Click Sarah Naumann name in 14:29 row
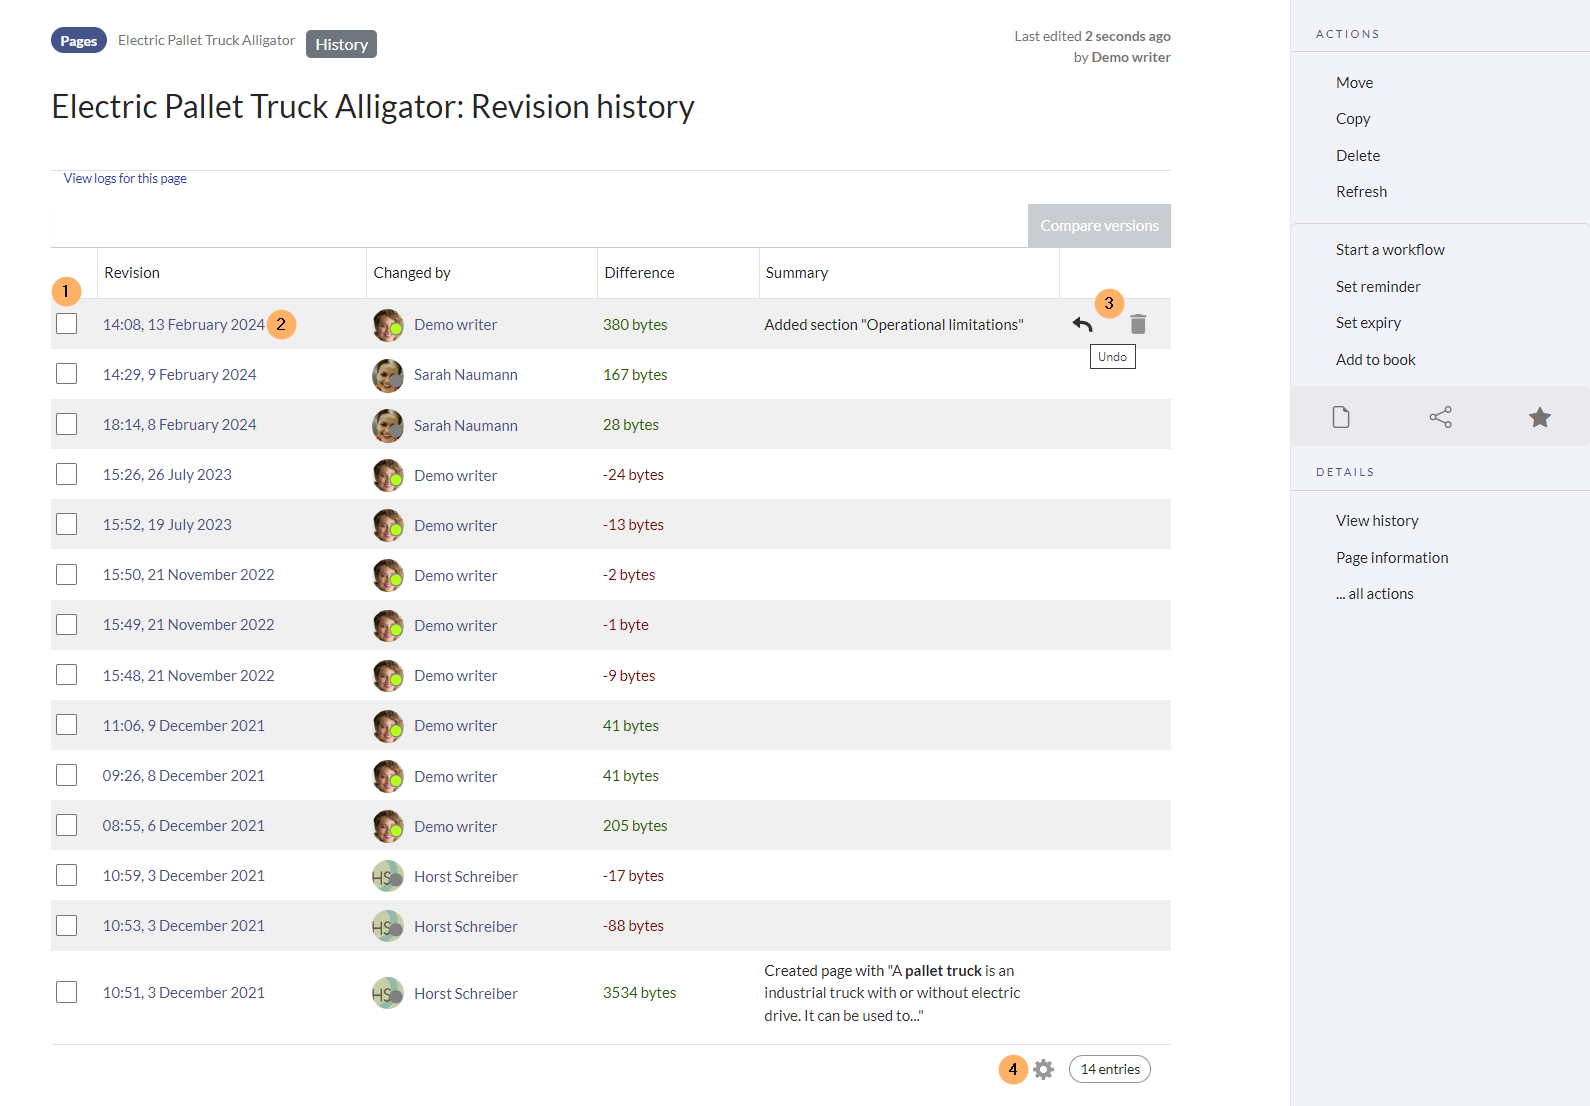1590x1106 pixels. [466, 374]
